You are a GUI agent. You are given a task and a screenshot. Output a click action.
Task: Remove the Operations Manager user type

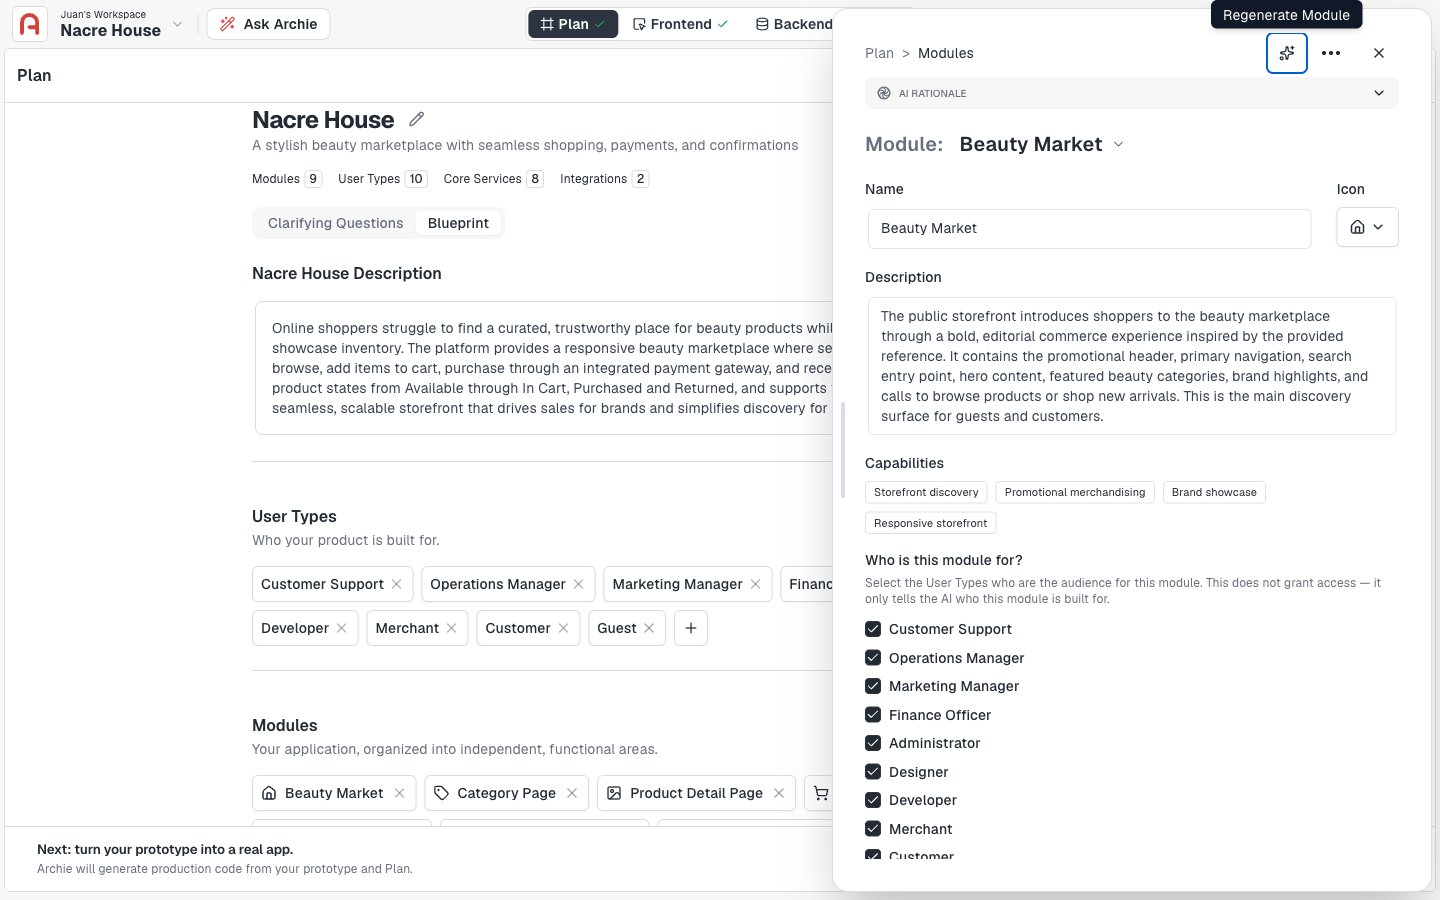point(579,584)
